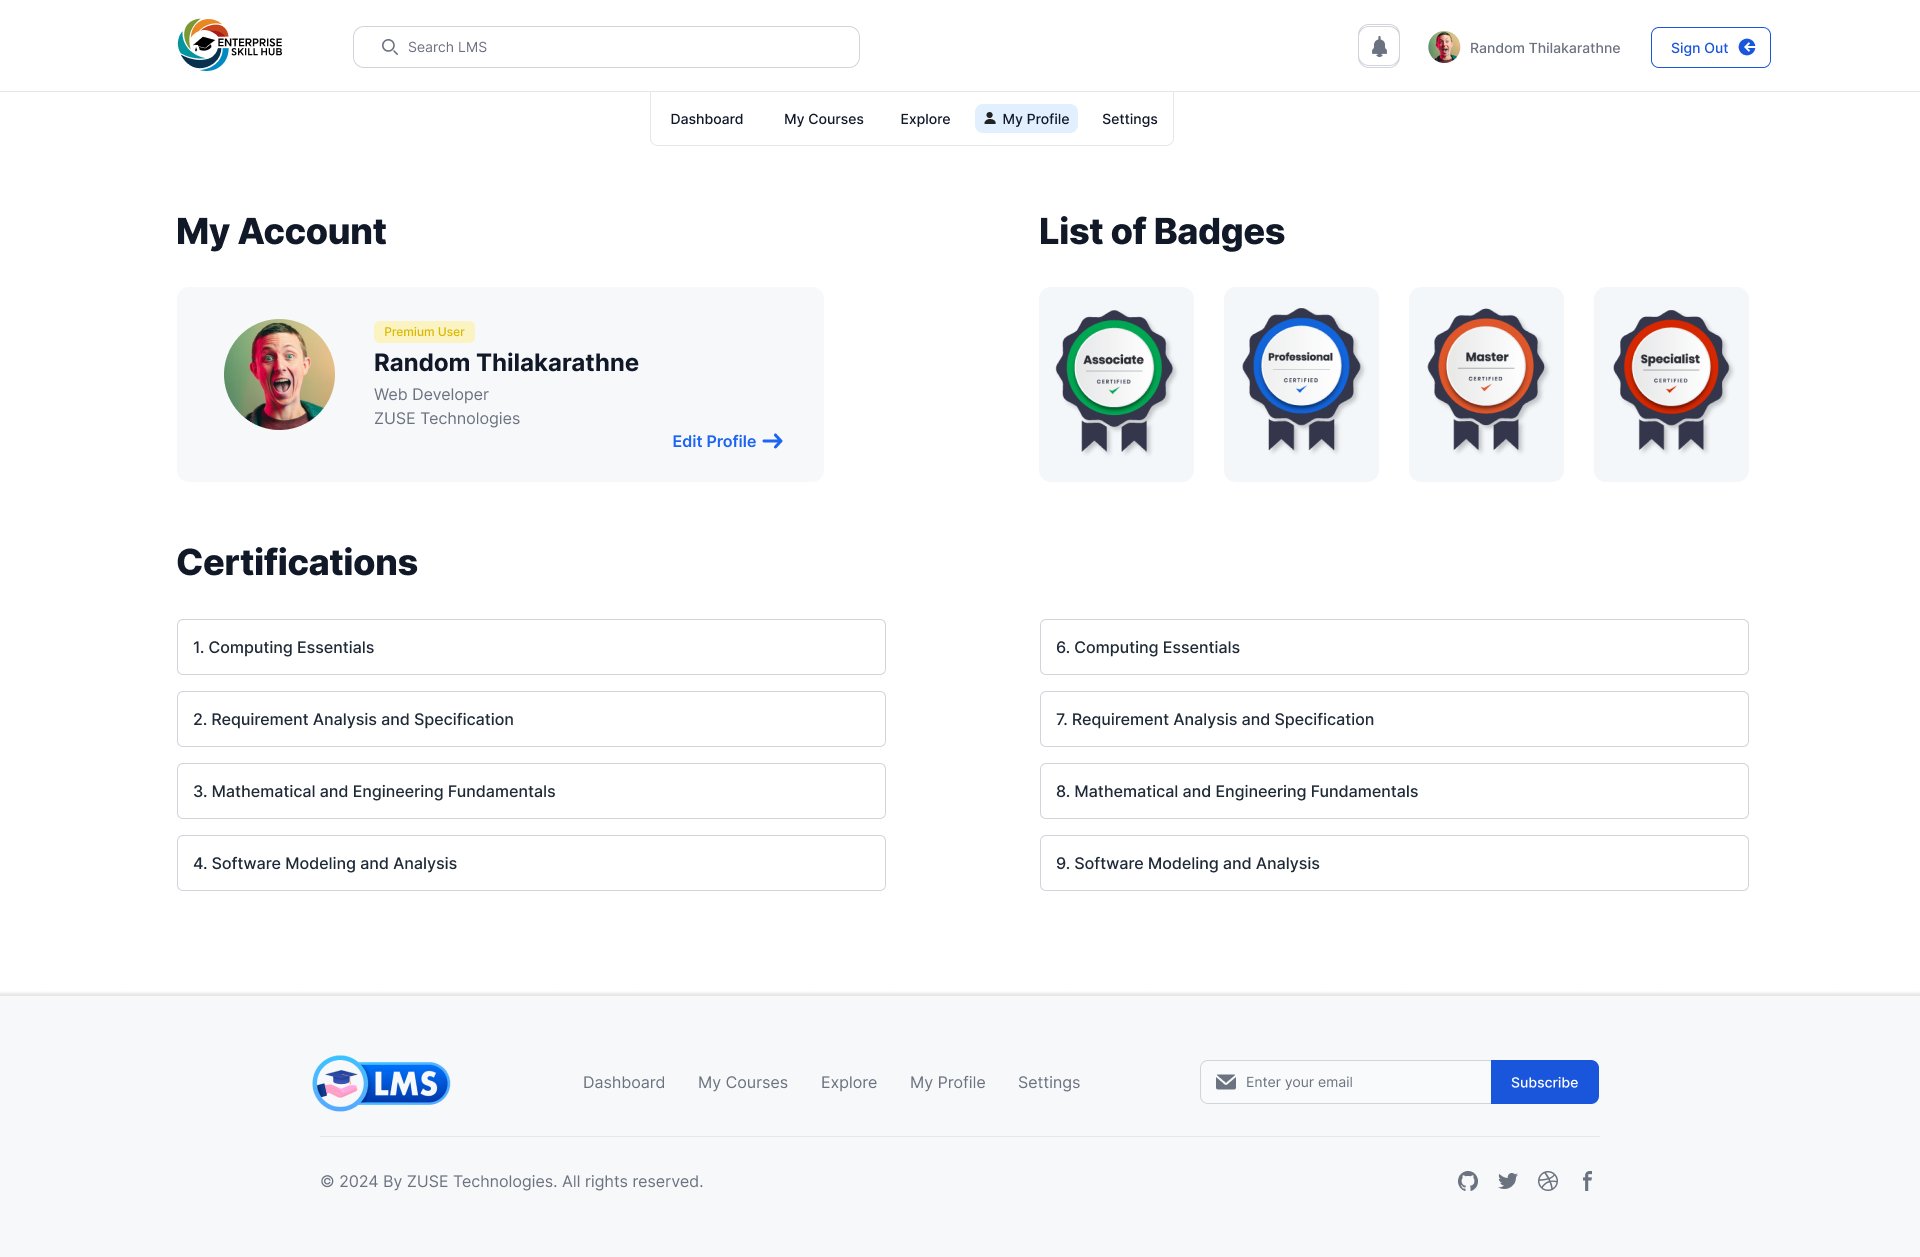Open certification 8. Mathematical and Engineering Fundamentals
This screenshot has height=1257, width=1920.
1394,791
